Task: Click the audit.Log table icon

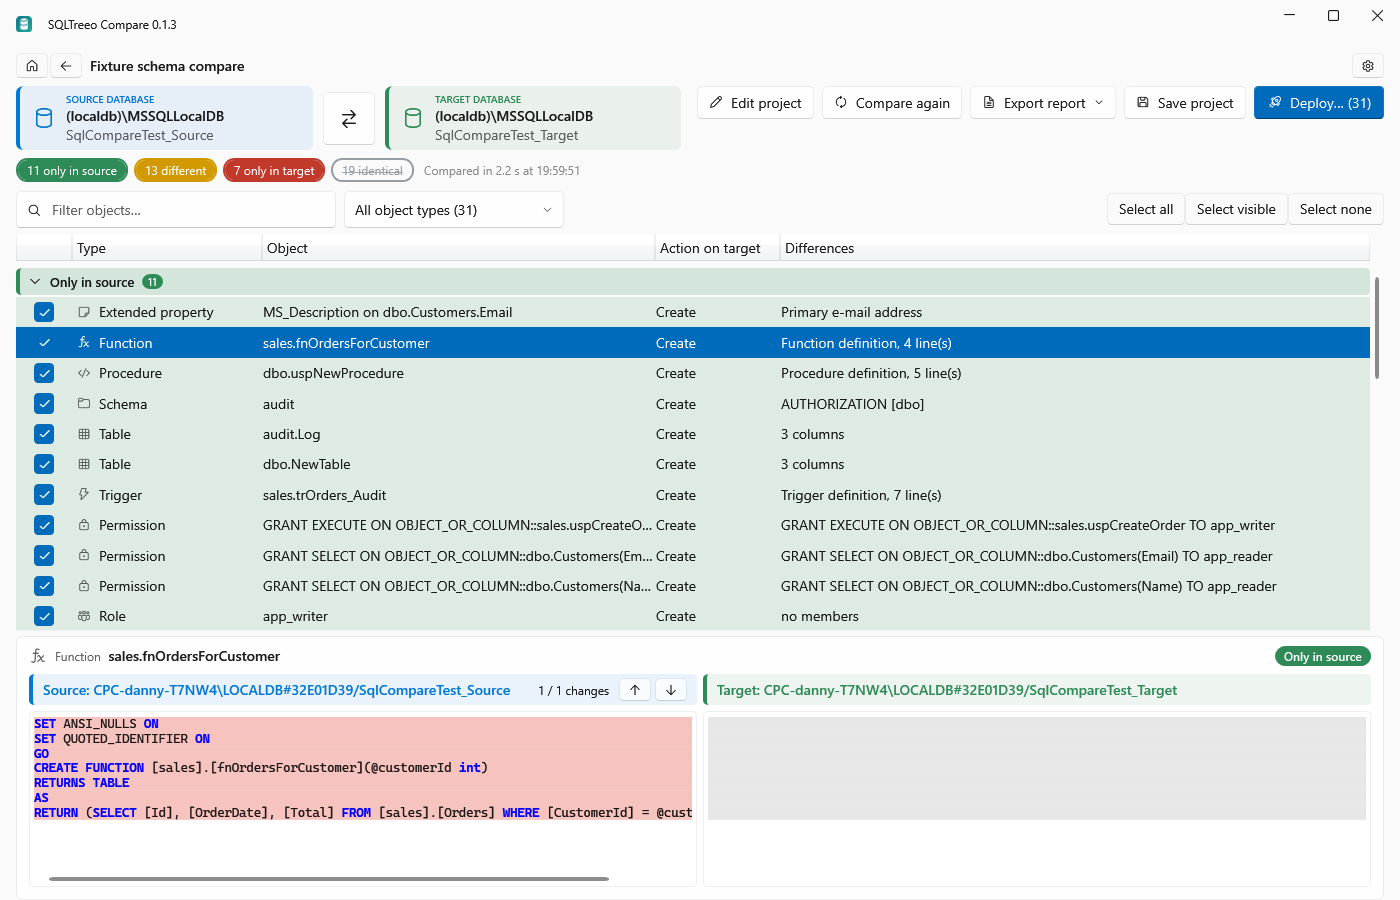Action: (x=84, y=434)
